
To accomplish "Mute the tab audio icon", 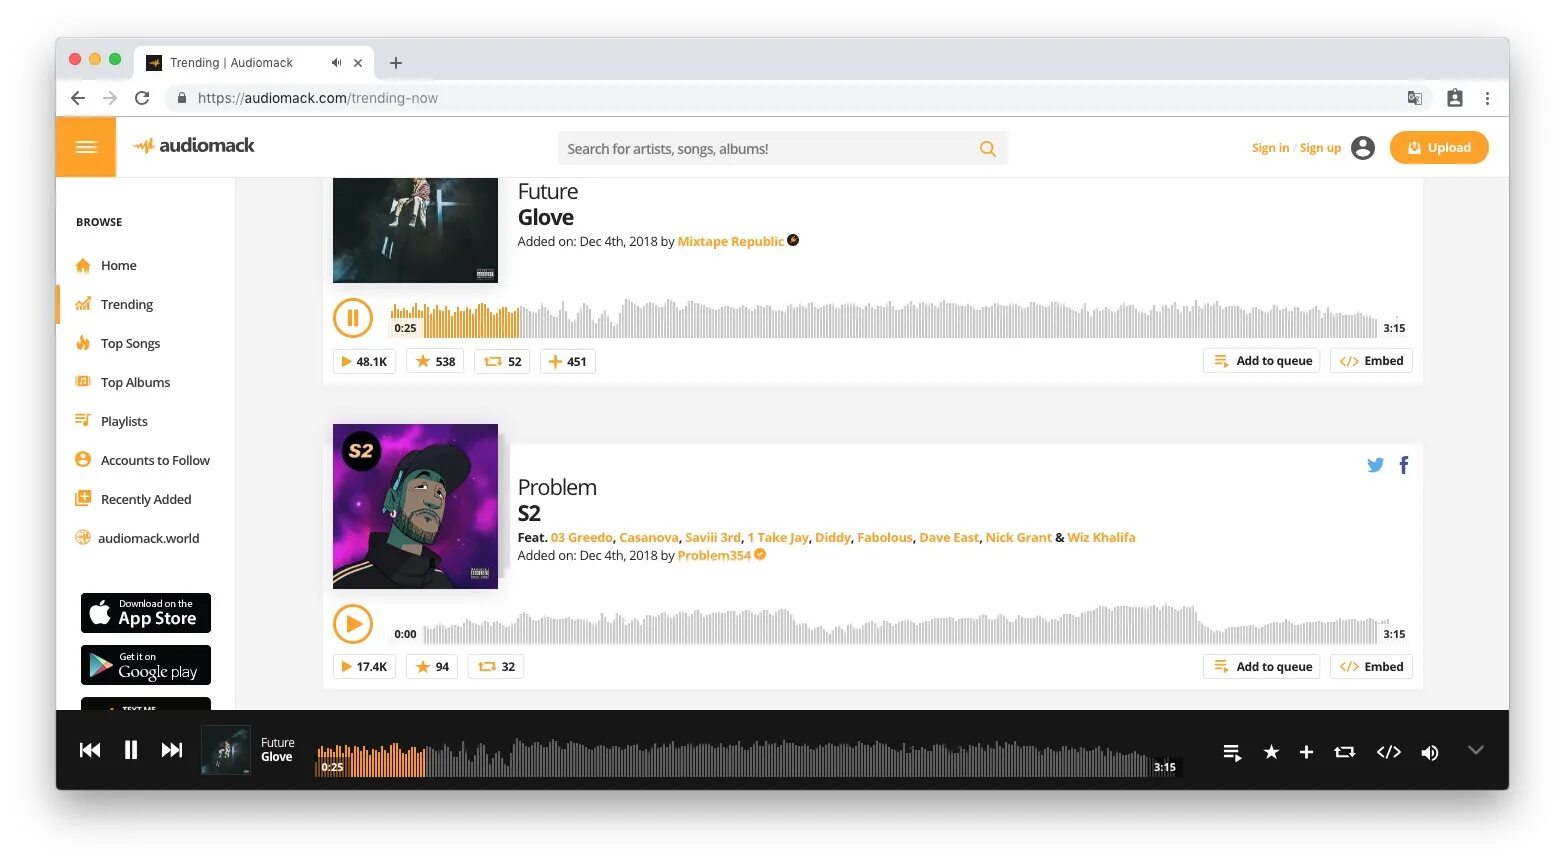I will pos(336,62).
